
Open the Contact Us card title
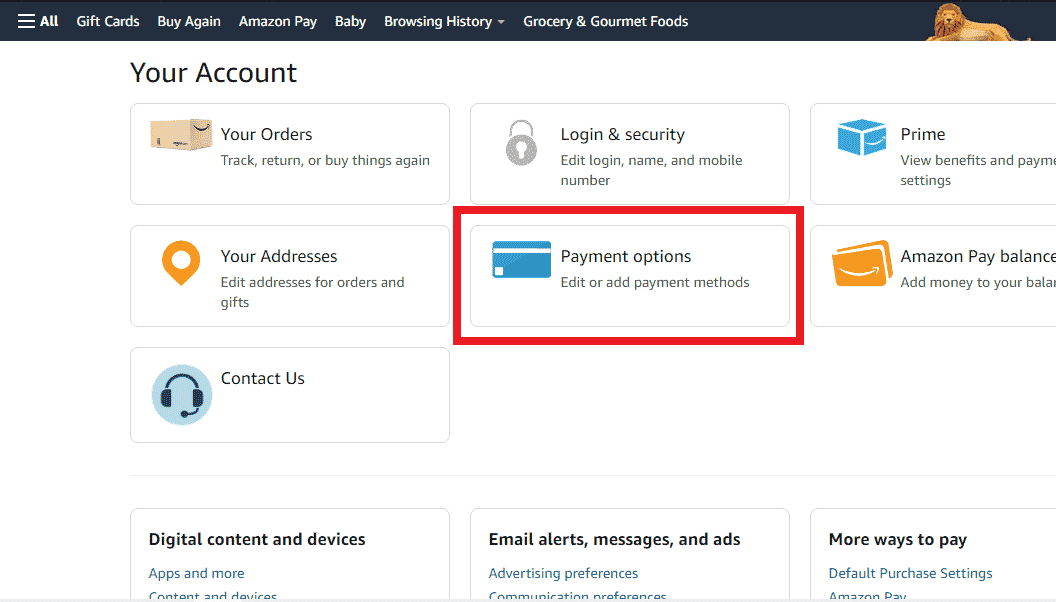(263, 378)
